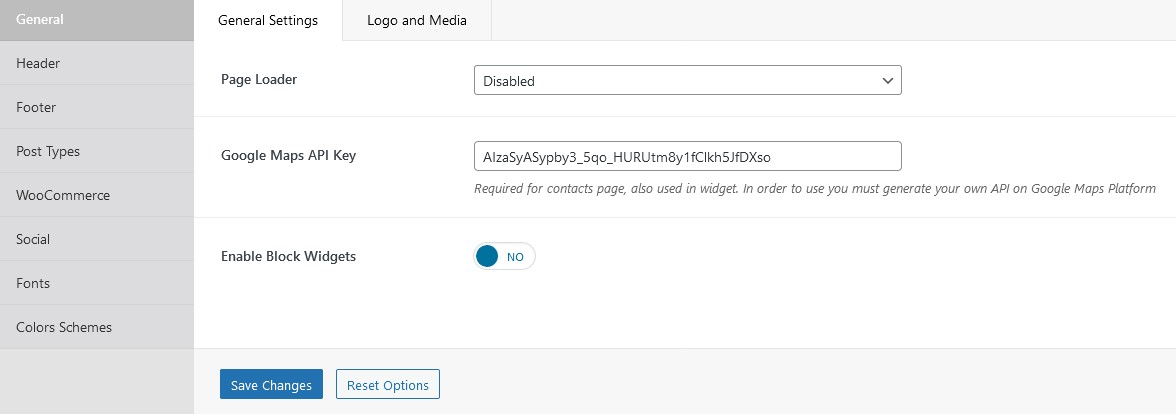Open Colors Schemes settings

pos(97,327)
